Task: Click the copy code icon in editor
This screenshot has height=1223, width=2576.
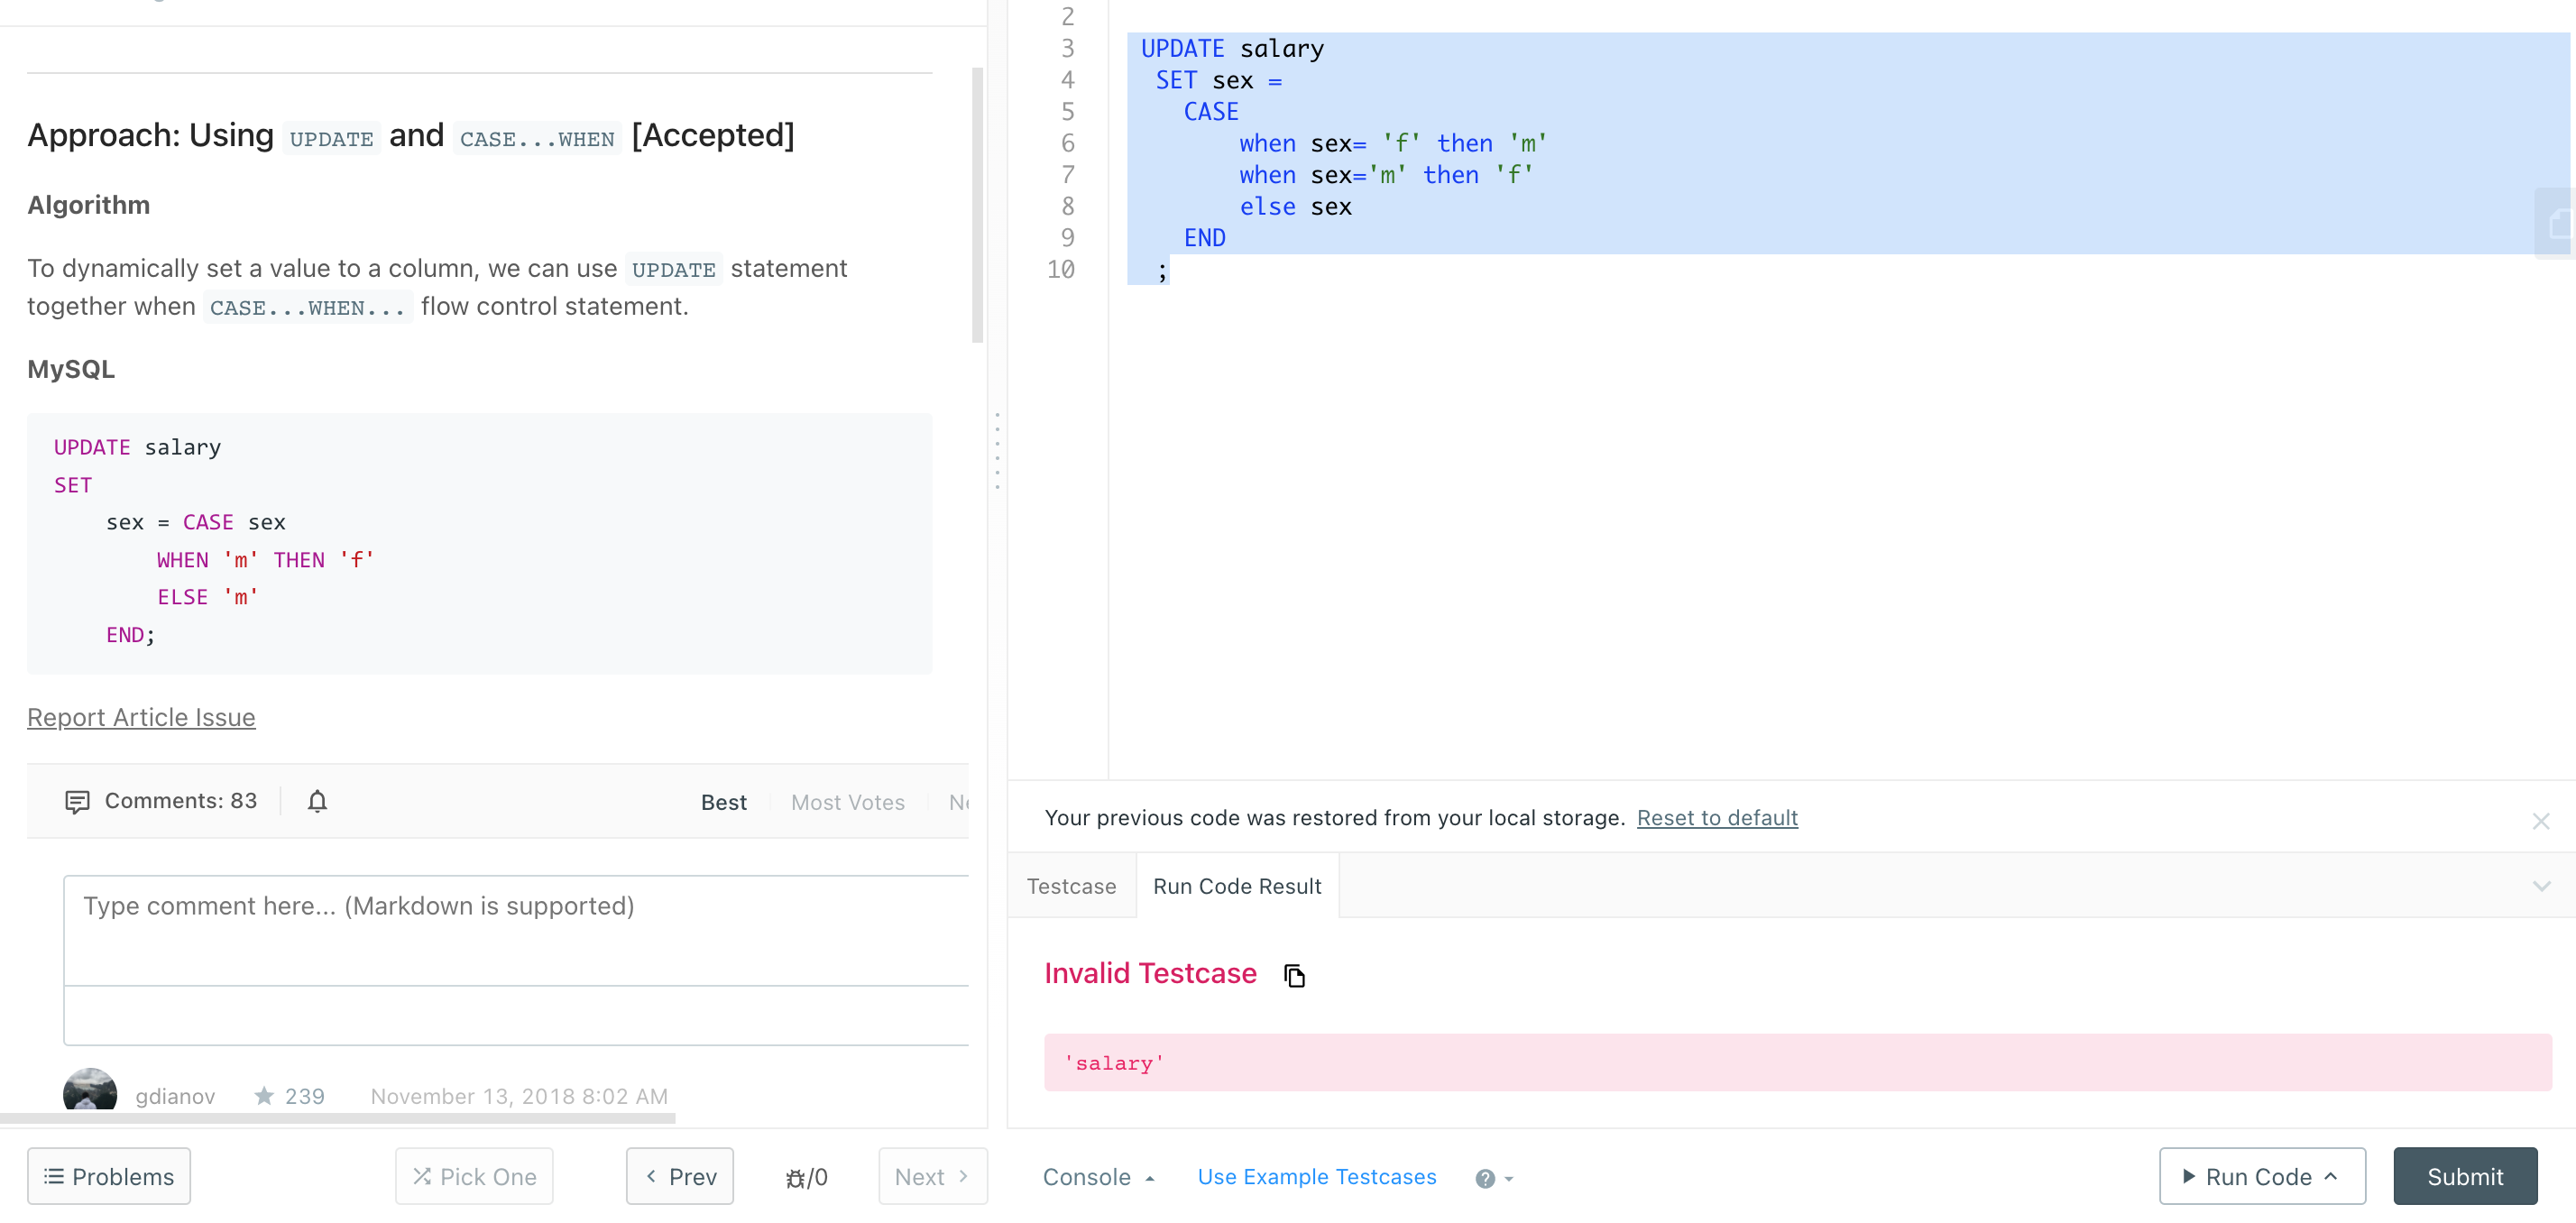Action: click(2558, 223)
